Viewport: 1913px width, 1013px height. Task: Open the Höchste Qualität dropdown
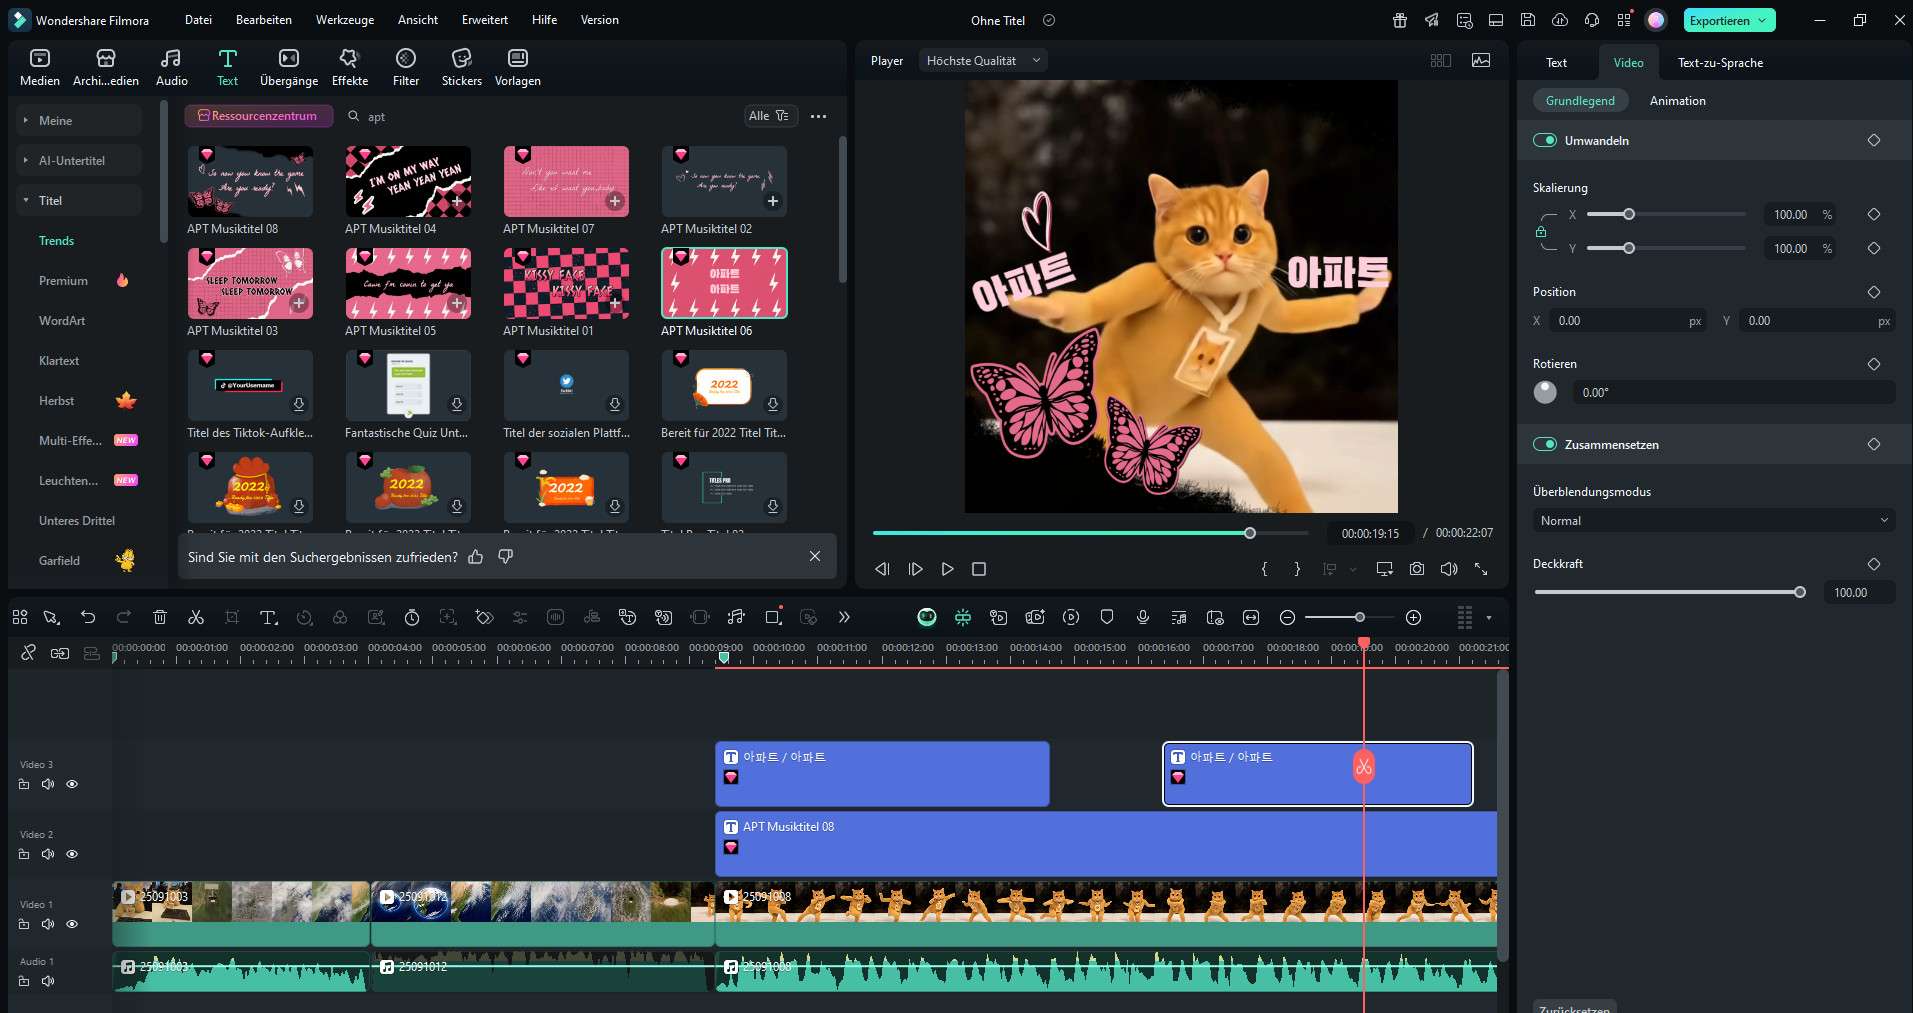(x=983, y=61)
